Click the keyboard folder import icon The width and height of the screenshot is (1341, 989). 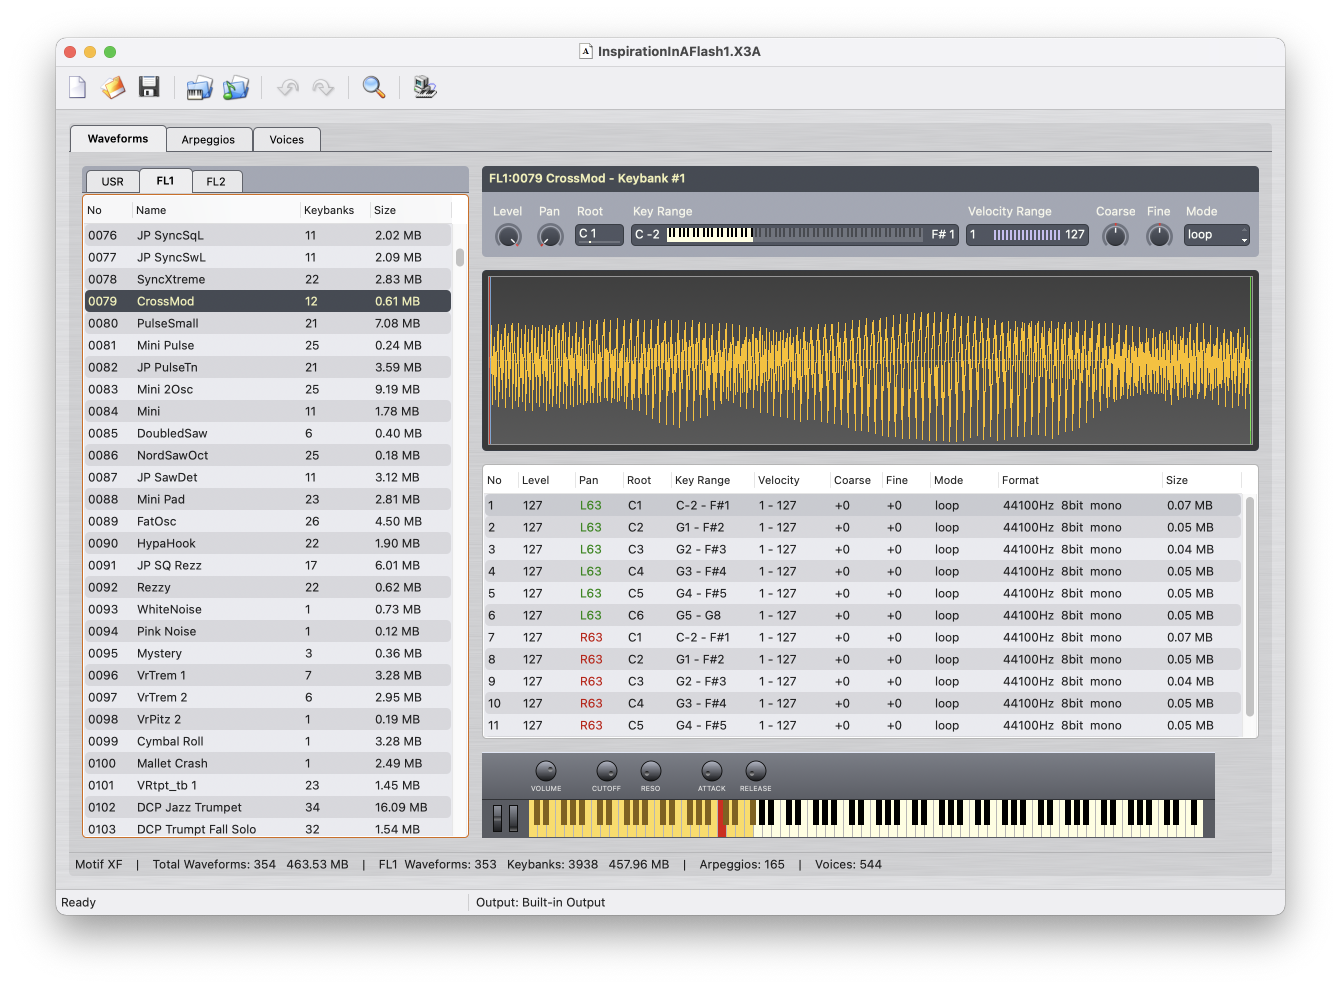point(200,88)
